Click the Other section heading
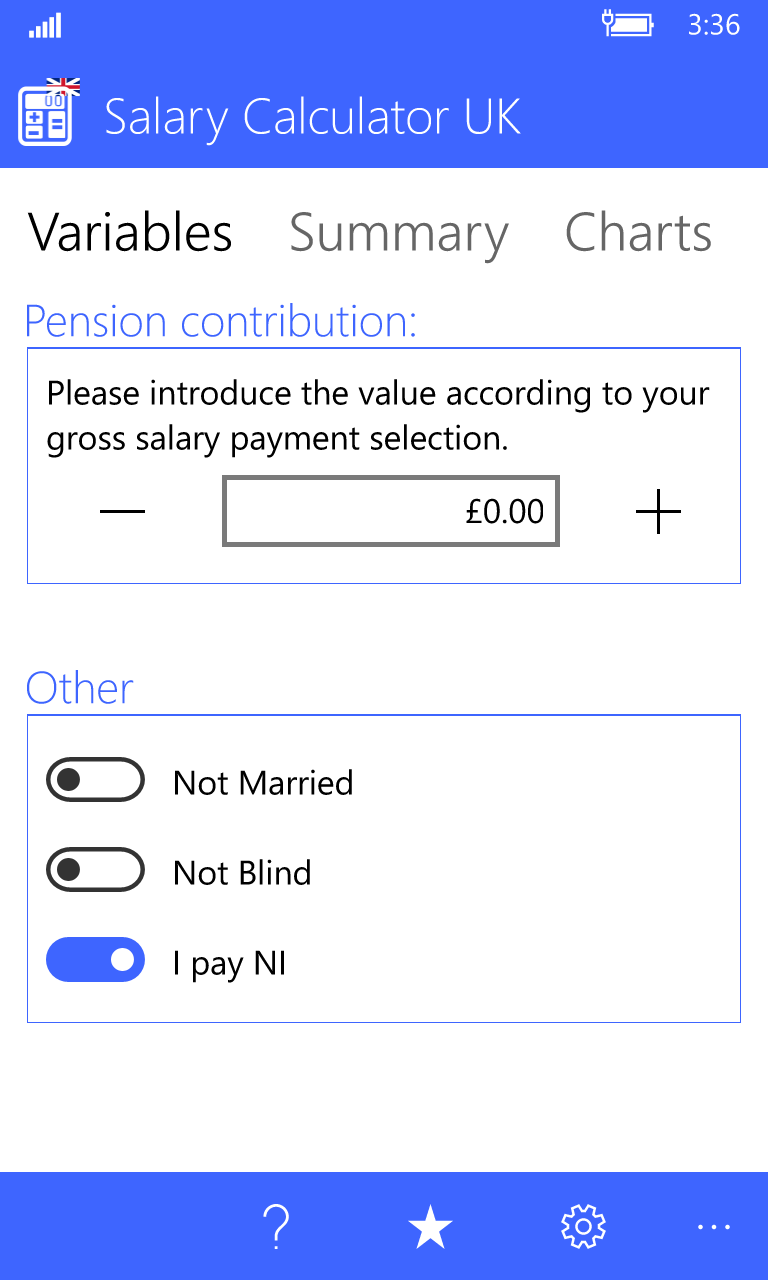 (x=80, y=688)
